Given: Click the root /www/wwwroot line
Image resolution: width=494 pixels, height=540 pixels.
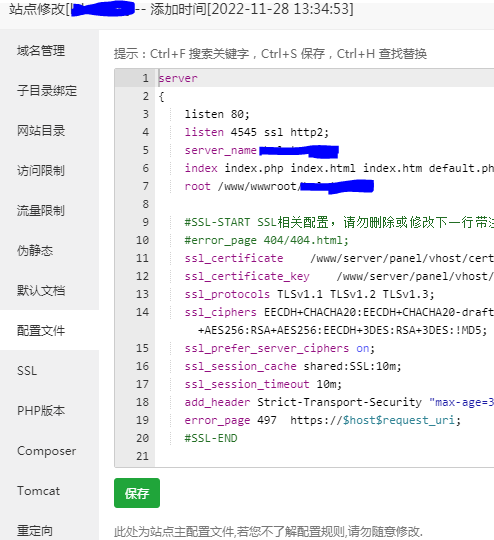Looking at the screenshot, I should click(279, 186).
